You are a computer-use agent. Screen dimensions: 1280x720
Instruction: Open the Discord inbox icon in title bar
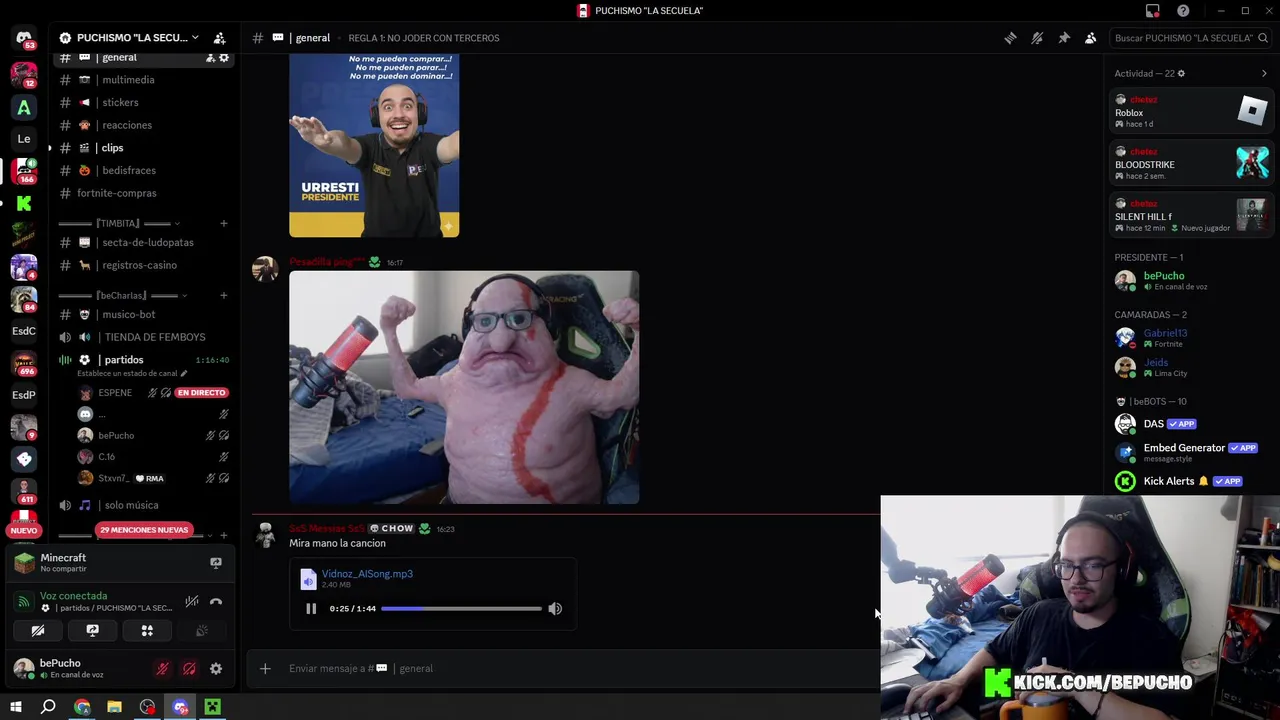click(1153, 11)
